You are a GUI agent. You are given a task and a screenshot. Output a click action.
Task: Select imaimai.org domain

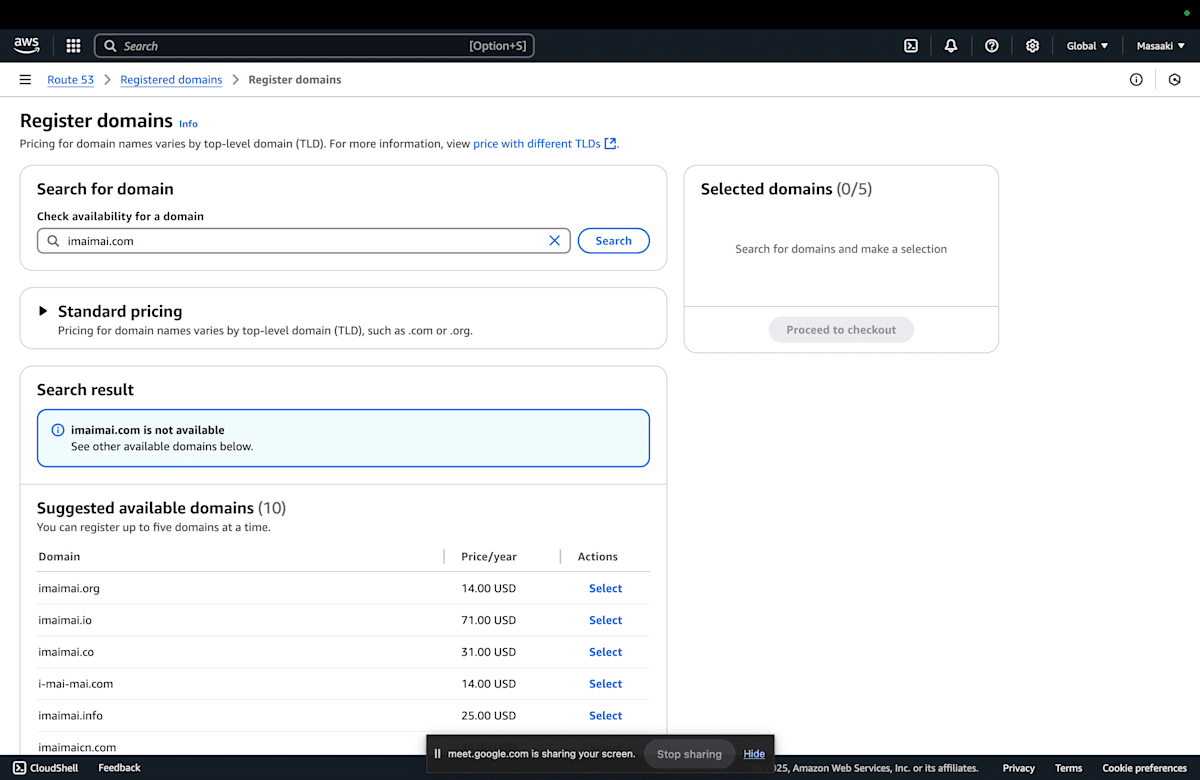[605, 588]
